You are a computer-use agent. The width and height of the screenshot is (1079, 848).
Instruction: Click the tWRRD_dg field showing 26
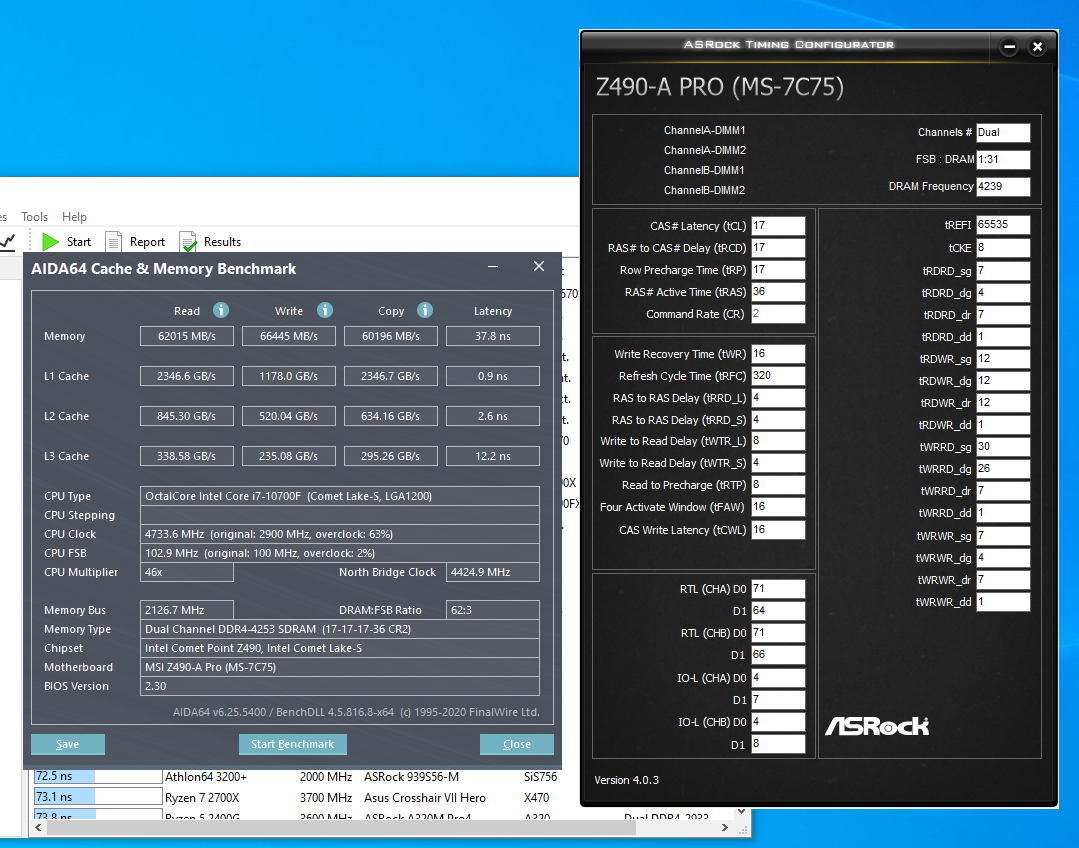1003,469
